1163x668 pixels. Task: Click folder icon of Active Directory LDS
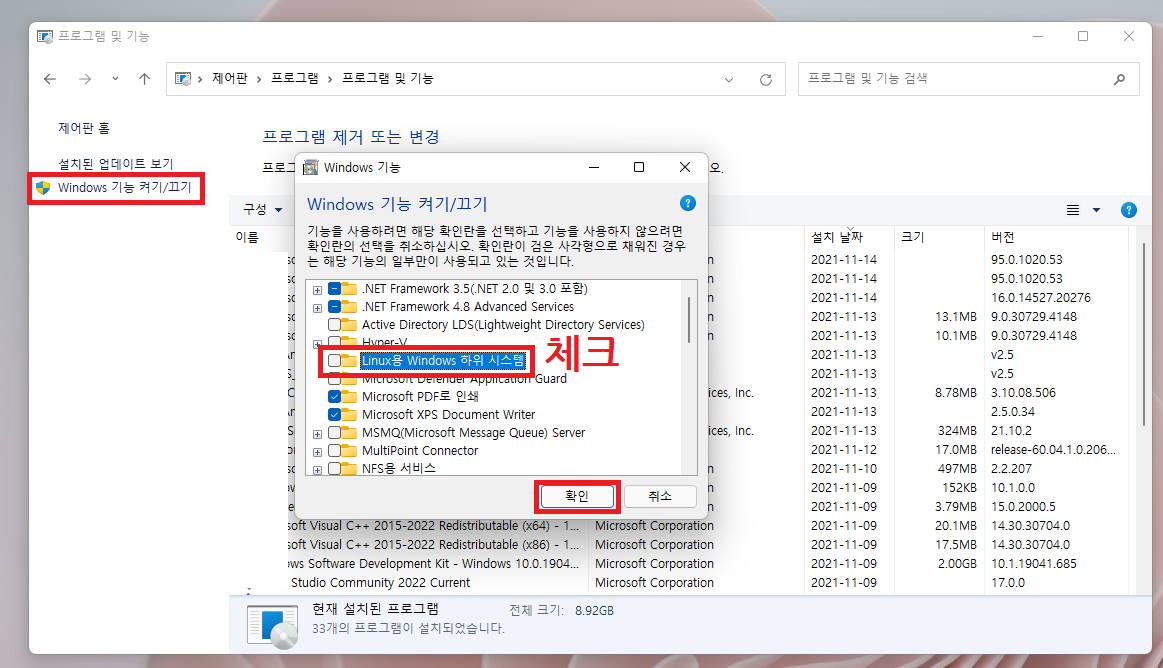click(x=349, y=324)
